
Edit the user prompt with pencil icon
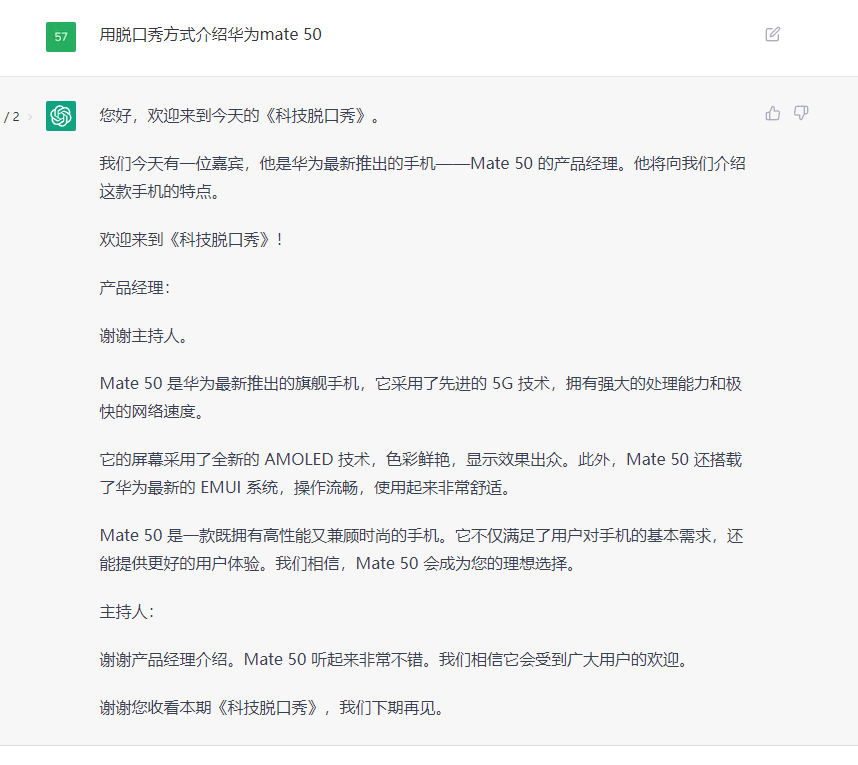click(772, 34)
